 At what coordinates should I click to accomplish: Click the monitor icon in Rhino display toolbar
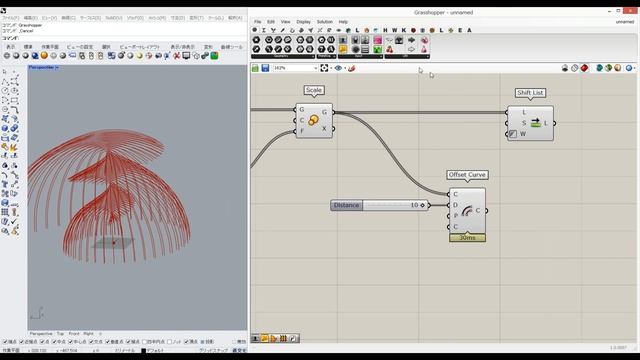(x=186, y=56)
